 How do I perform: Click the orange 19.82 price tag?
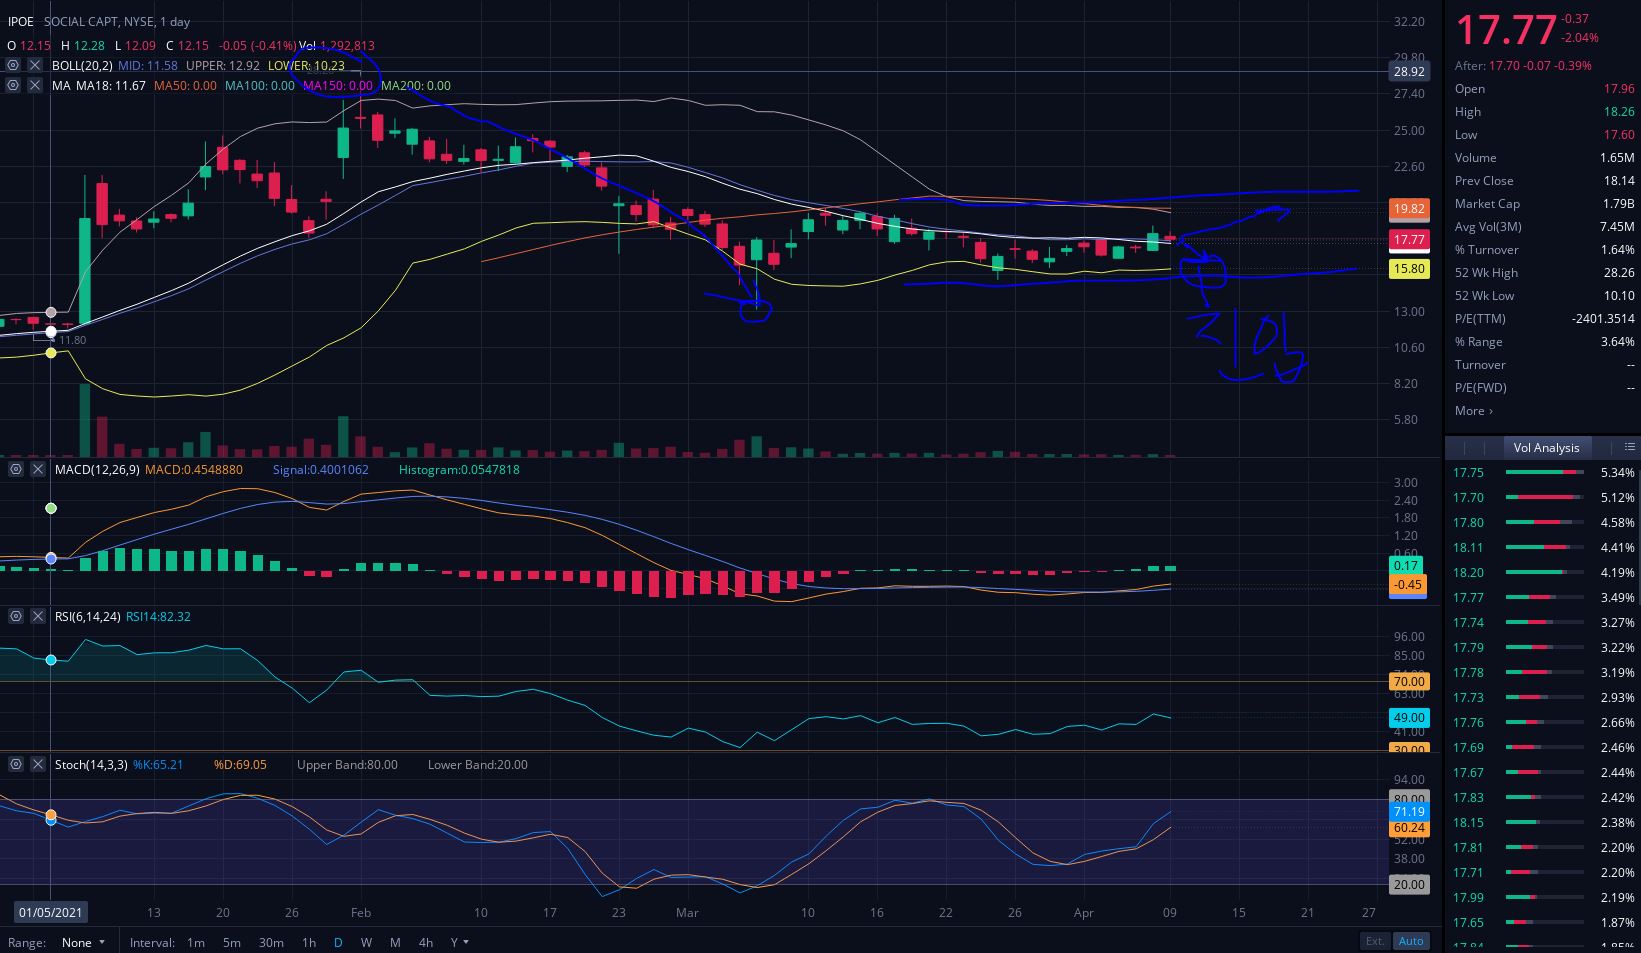(1408, 209)
